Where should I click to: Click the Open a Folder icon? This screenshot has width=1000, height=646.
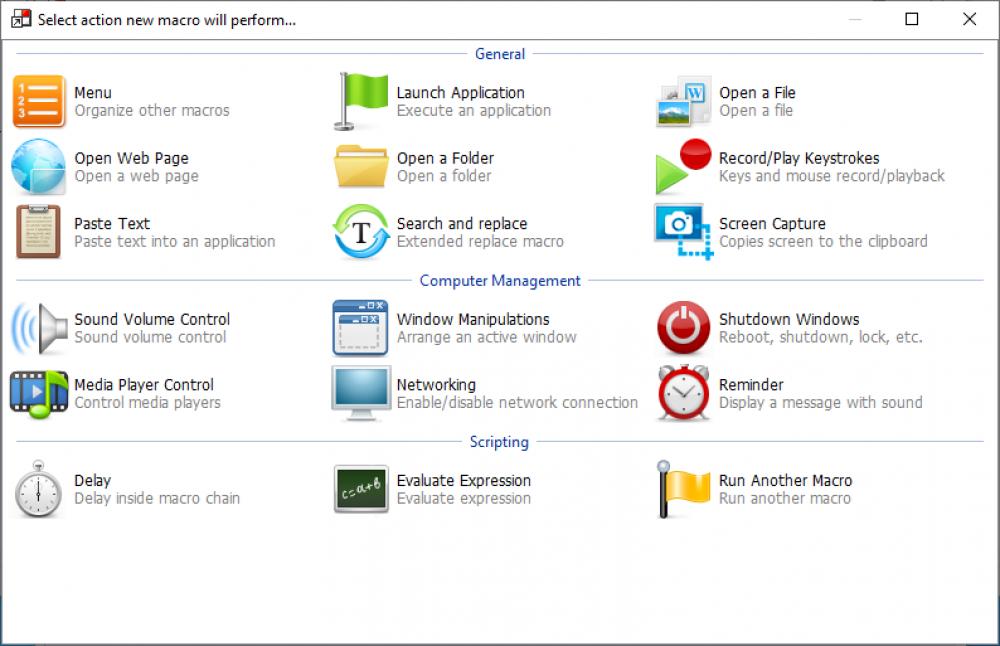pos(360,166)
